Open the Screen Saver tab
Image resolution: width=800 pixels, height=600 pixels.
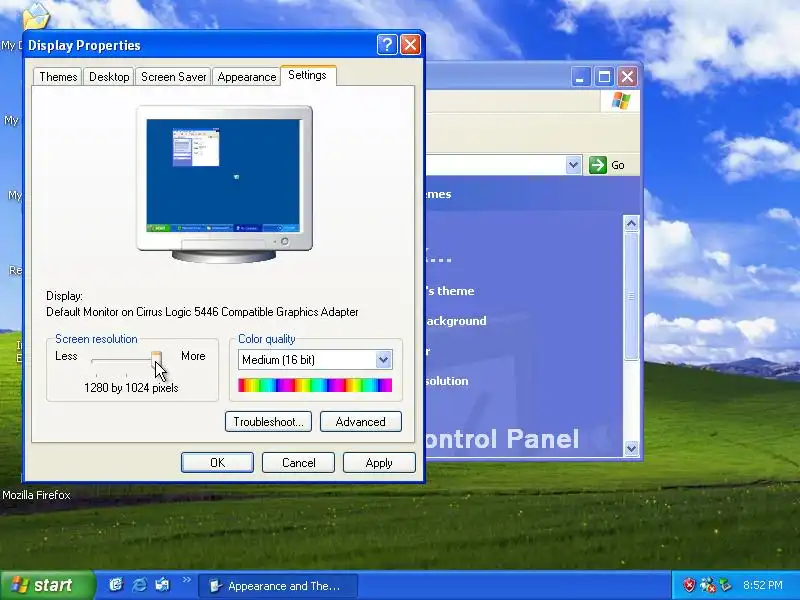(173, 77)
